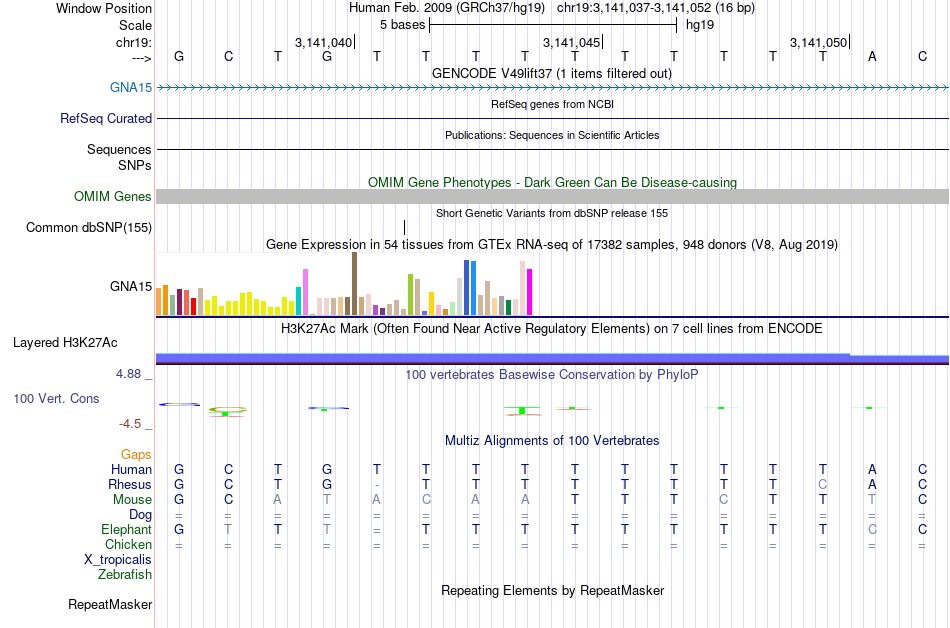950x628 pixels.
Task: Click the blue H3K27Ac signal band
Action: coord(553,359)
